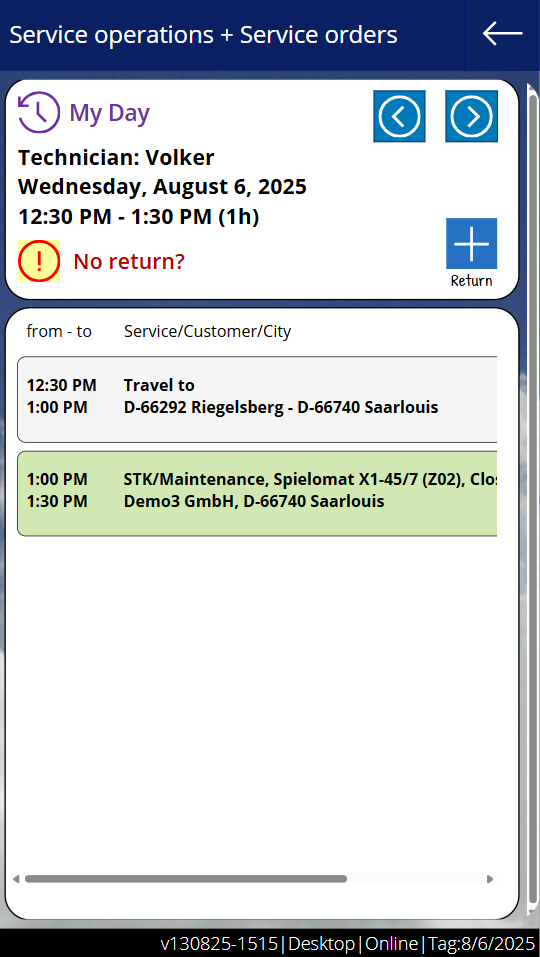Add a return trip with plus button
This screenshot has width=540, height=957.
471,244
